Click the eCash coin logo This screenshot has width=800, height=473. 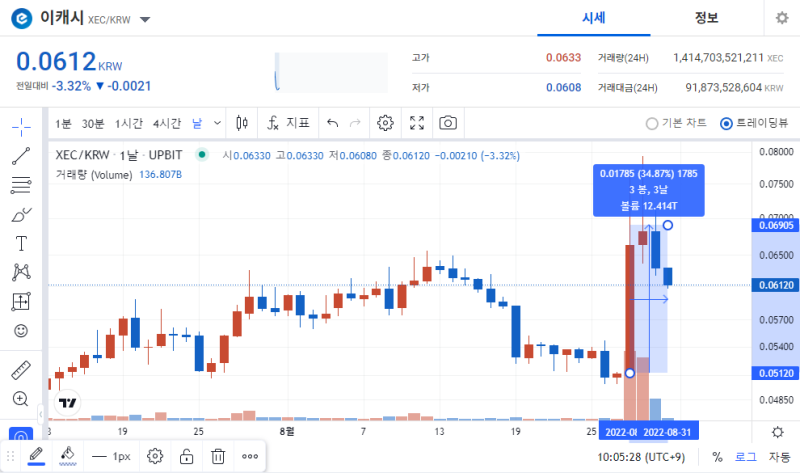pyautogui.click(x=21, y=19)
